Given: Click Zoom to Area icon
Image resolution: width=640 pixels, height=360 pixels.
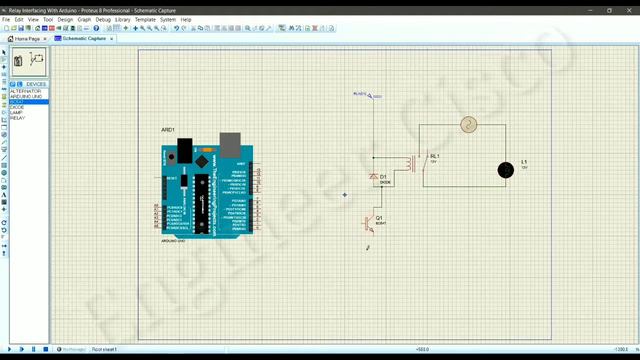Looking at the screenshot, I should [x=164, y=28].
